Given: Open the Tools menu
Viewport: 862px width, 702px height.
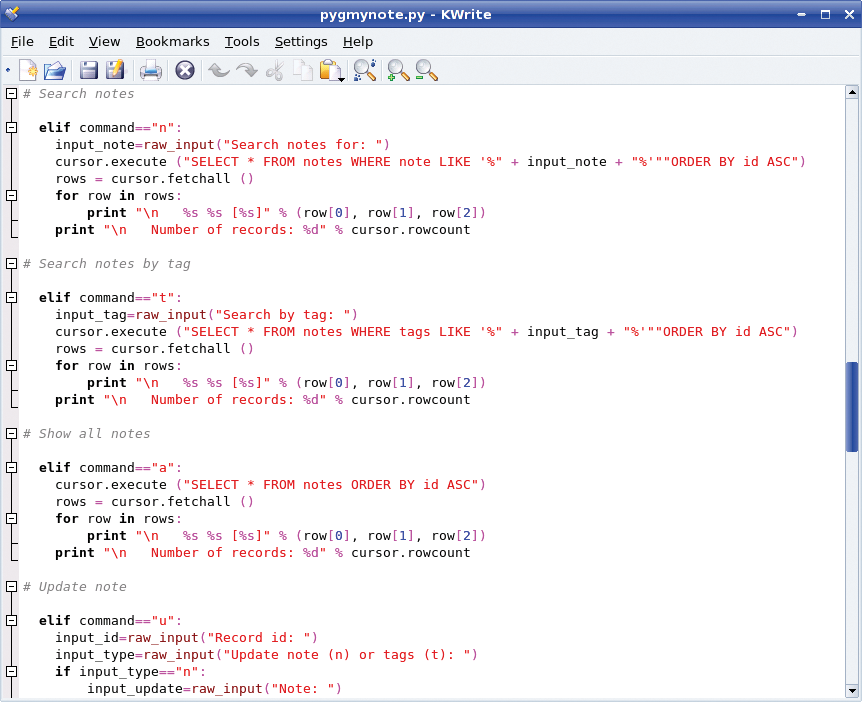Looking at the screenshot, I should tap(242, 42).
